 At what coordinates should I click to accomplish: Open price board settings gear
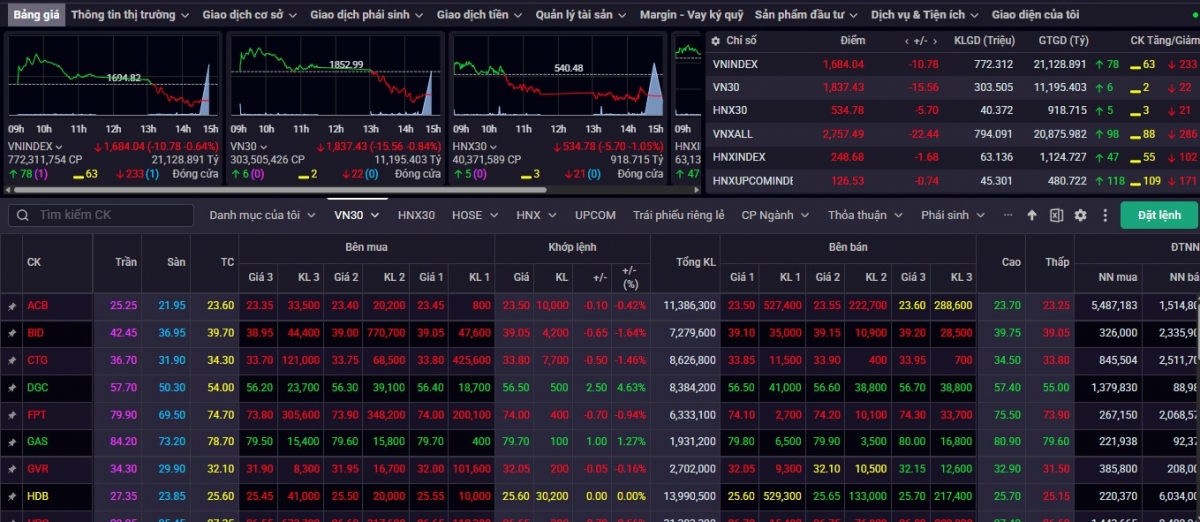click(1080, 215)
